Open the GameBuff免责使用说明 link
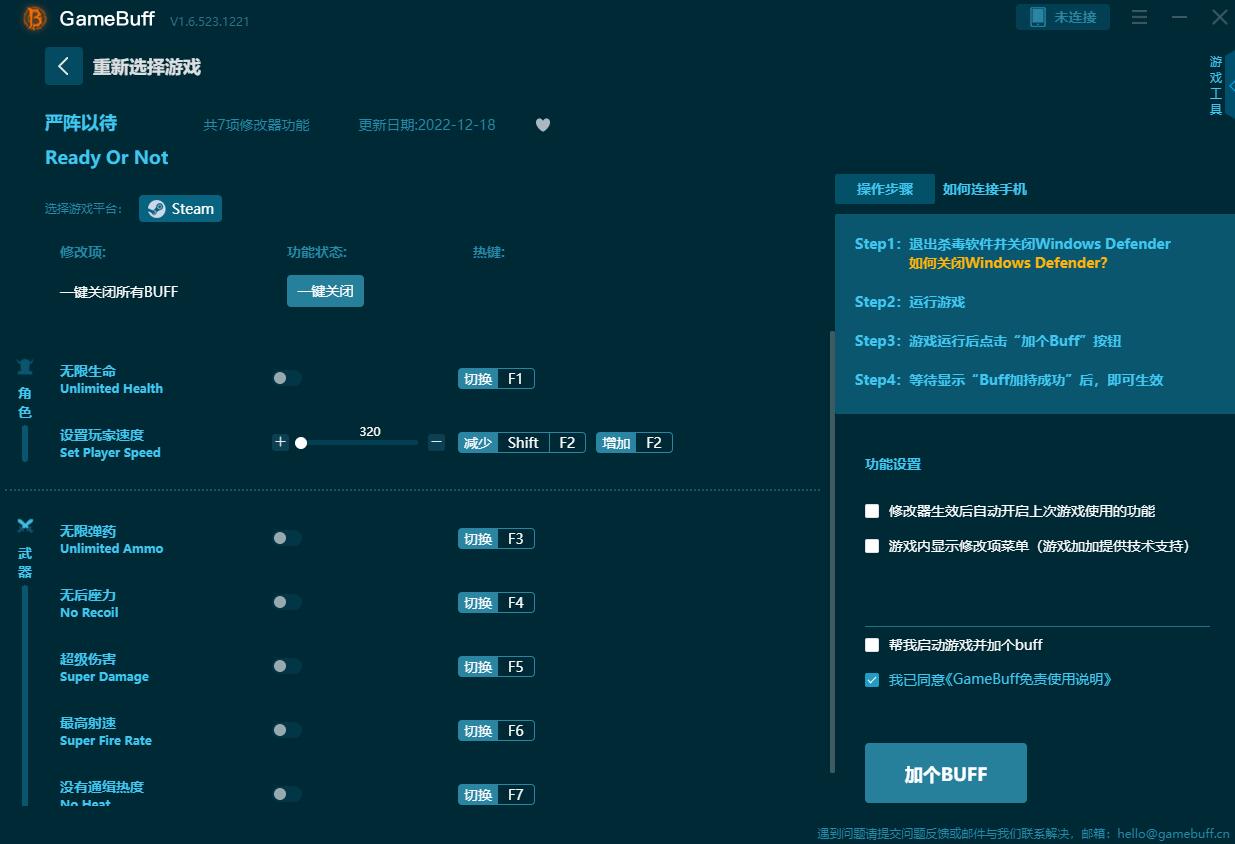 pos(1028,679)
